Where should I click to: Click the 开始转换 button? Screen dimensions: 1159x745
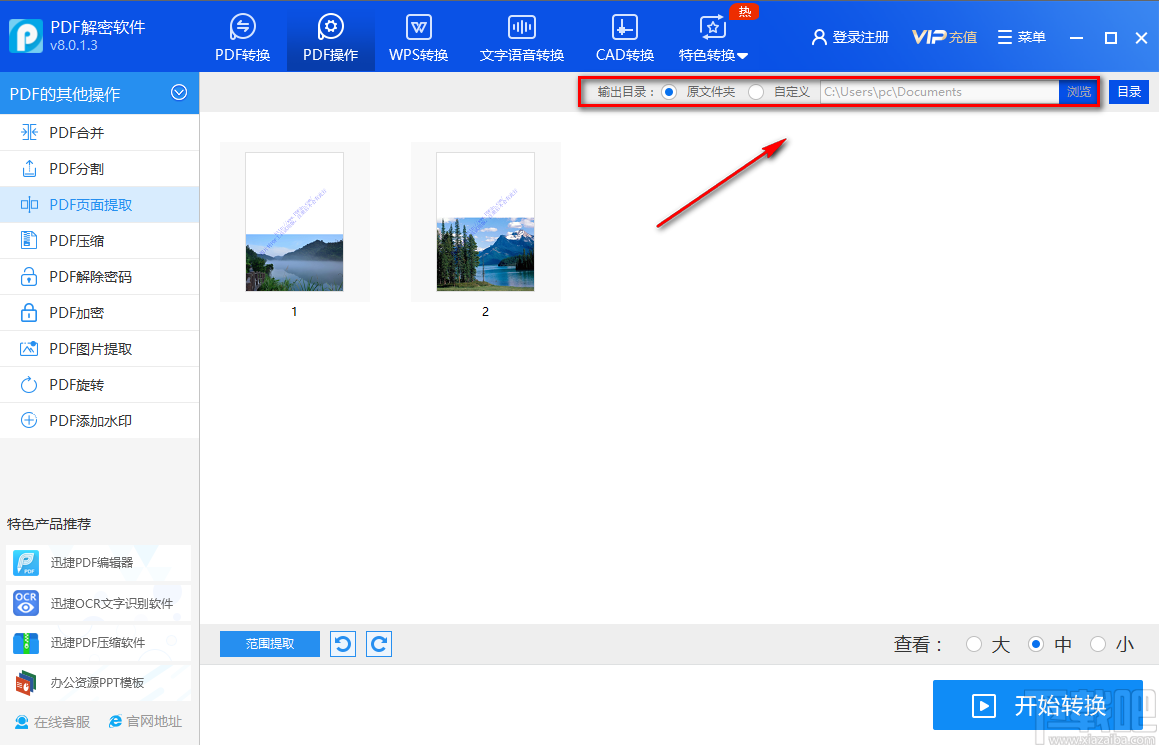click(1037, 705)
